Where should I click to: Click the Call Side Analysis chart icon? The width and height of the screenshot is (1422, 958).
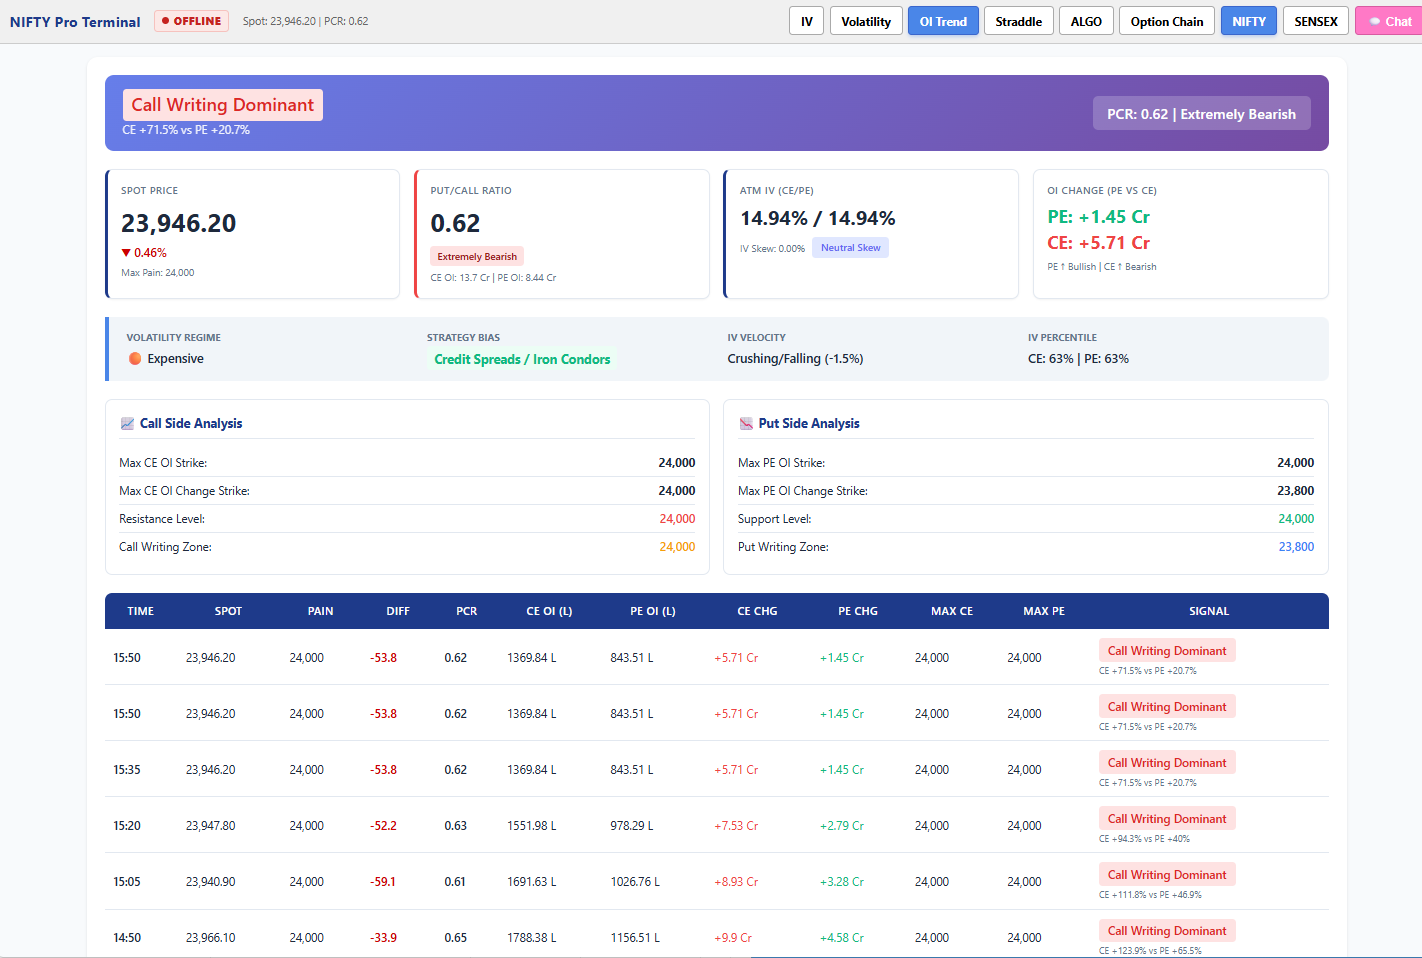click(x=127, y=424)
